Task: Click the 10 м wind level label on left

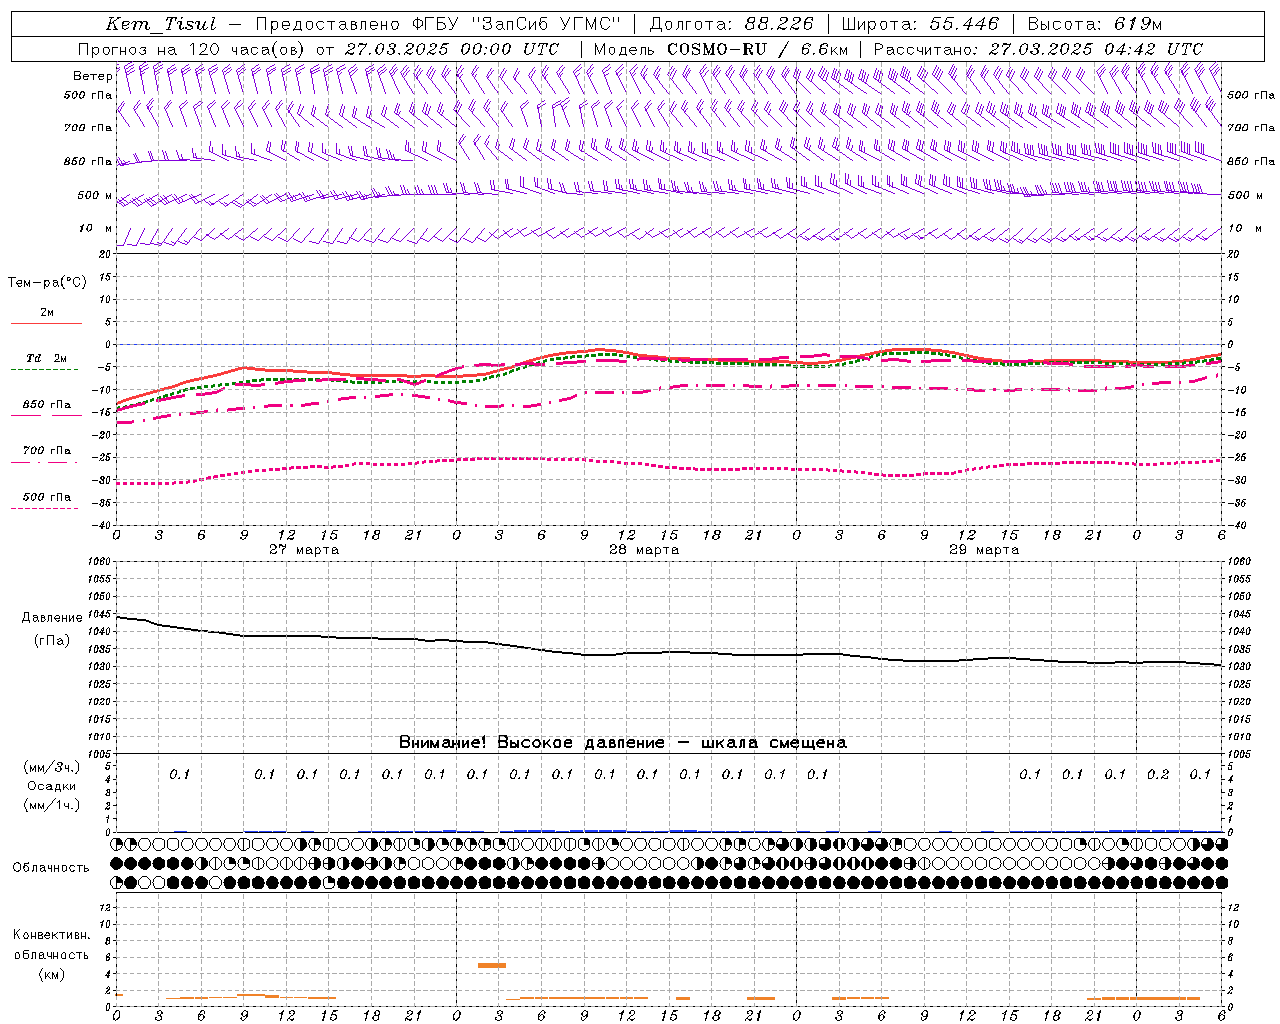Action: [96, 228]
